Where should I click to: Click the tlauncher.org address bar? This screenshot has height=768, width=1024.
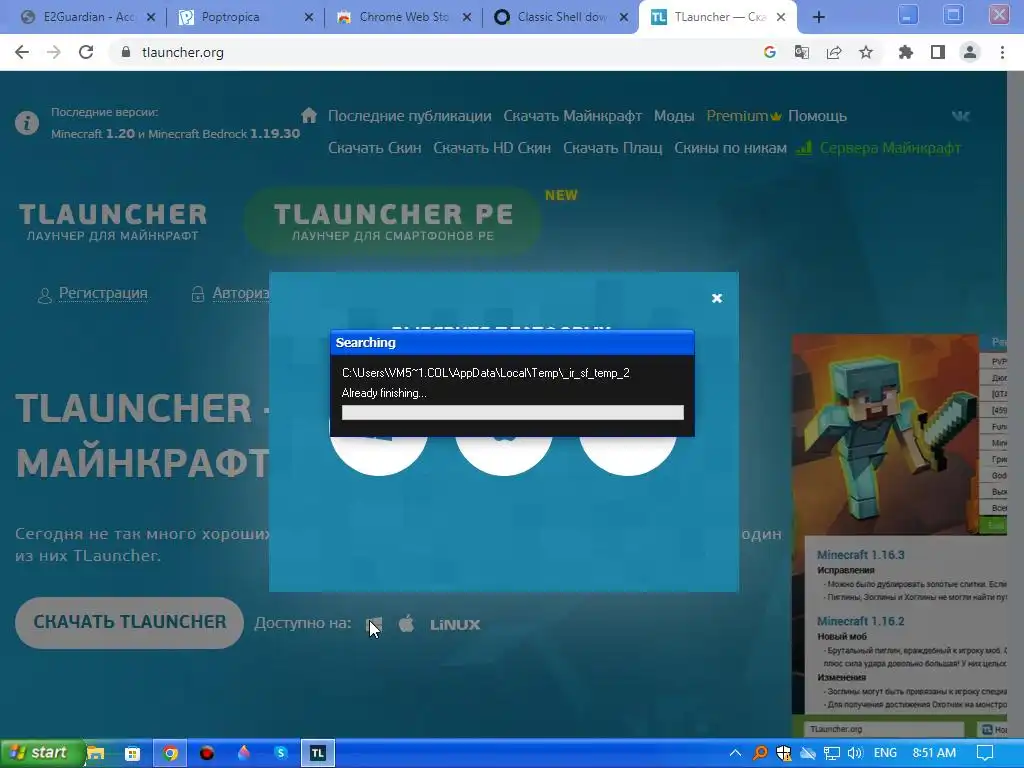tap(431, 52)
